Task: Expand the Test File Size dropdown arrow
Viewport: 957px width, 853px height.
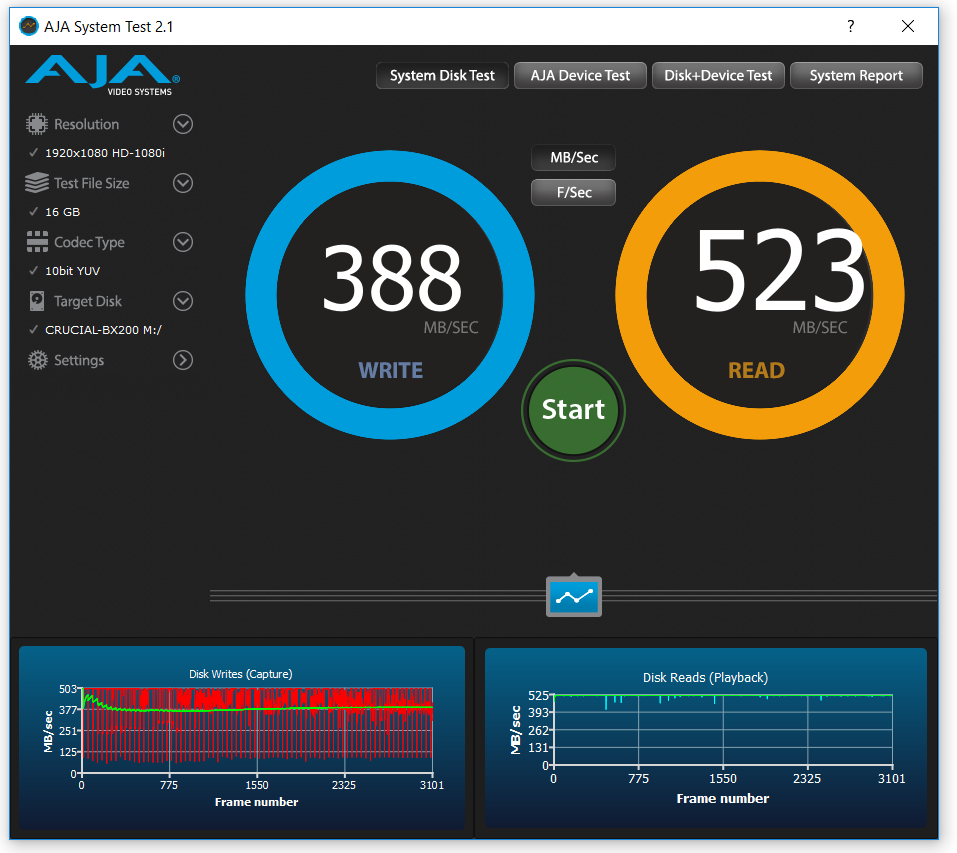Action: [x=182, y=183]
